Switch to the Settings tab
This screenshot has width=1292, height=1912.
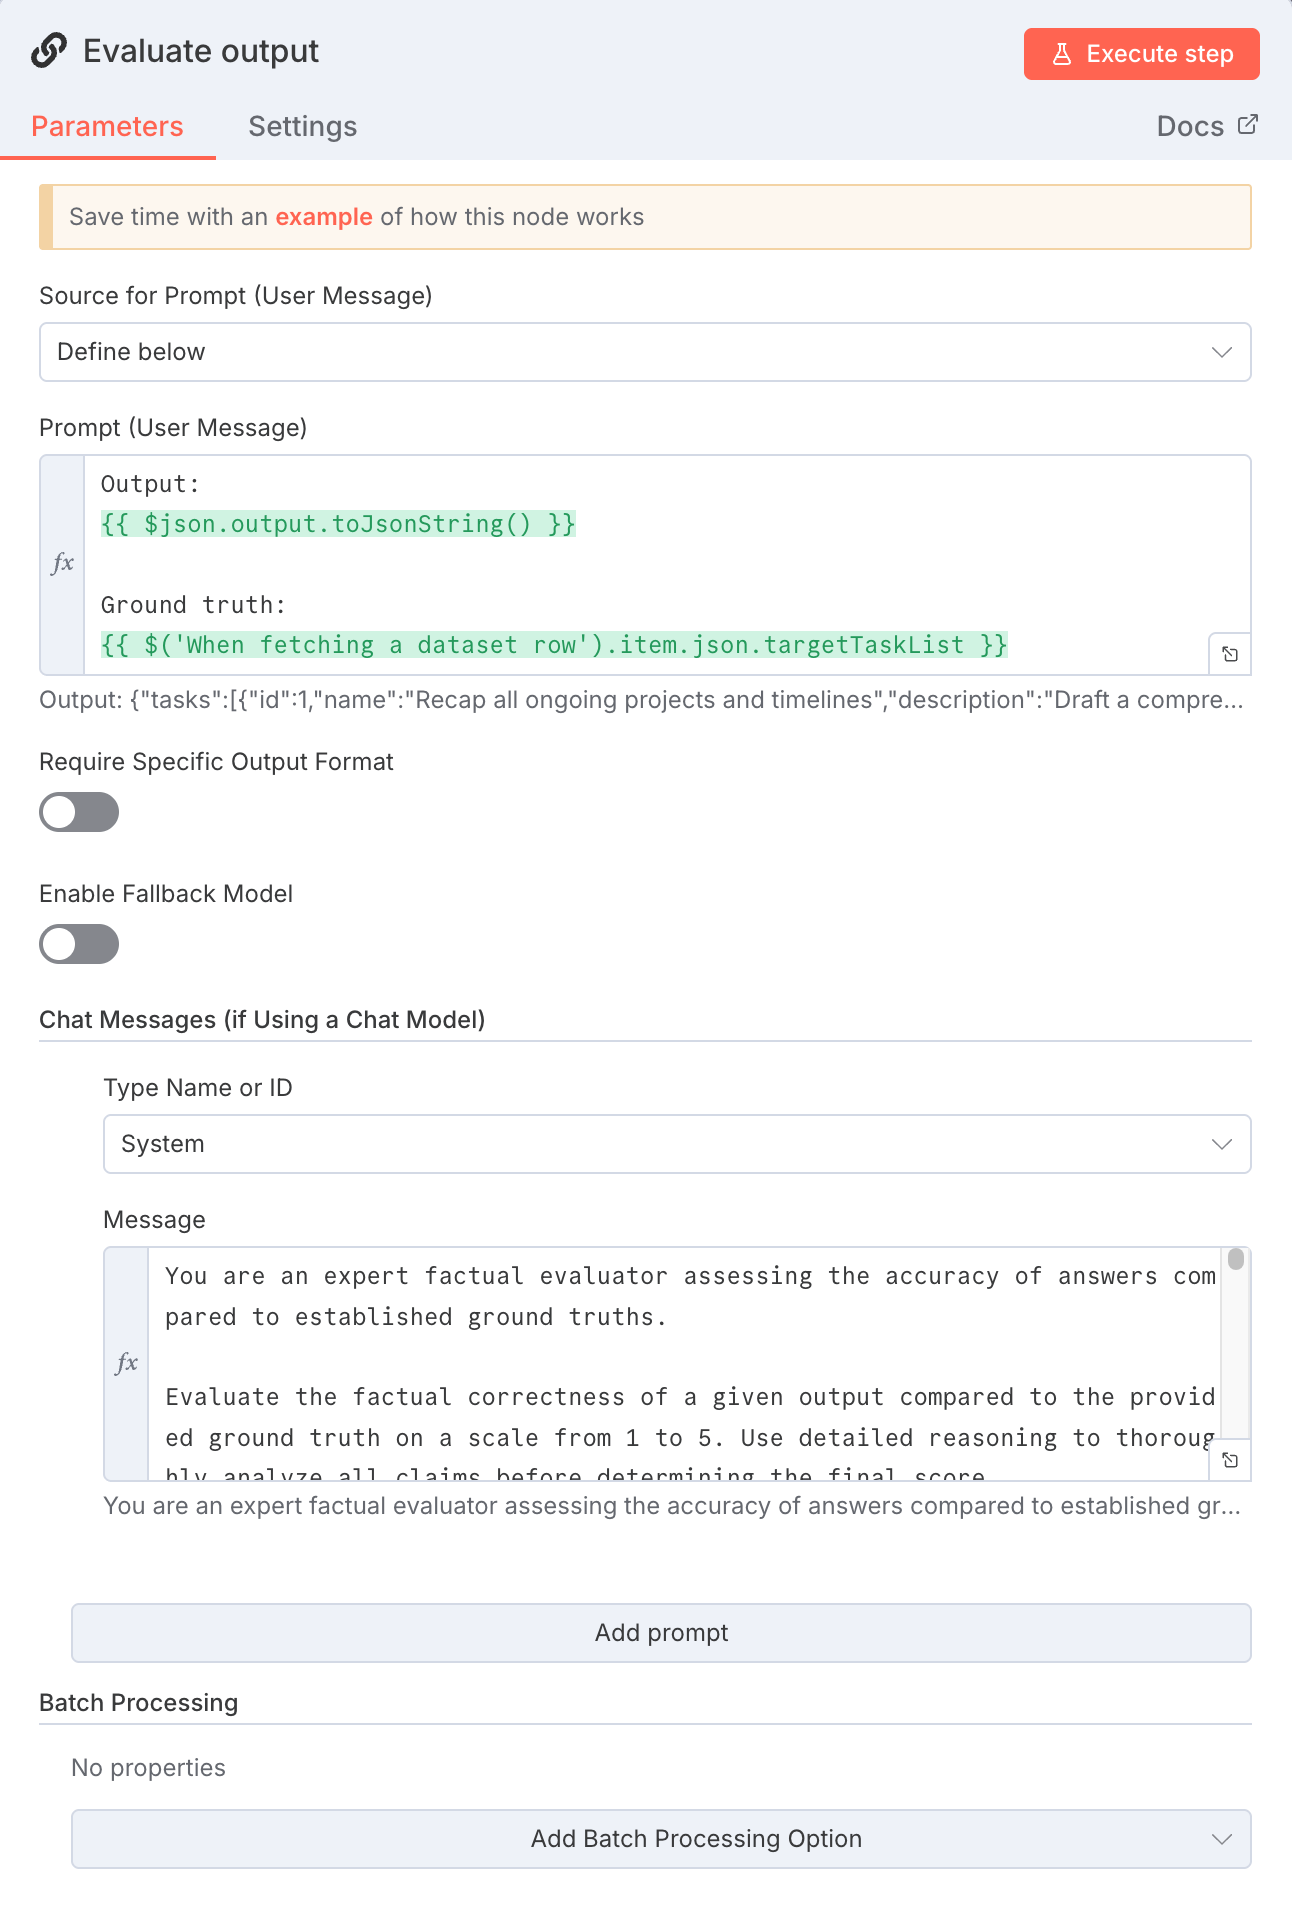(x=302, y=127)
